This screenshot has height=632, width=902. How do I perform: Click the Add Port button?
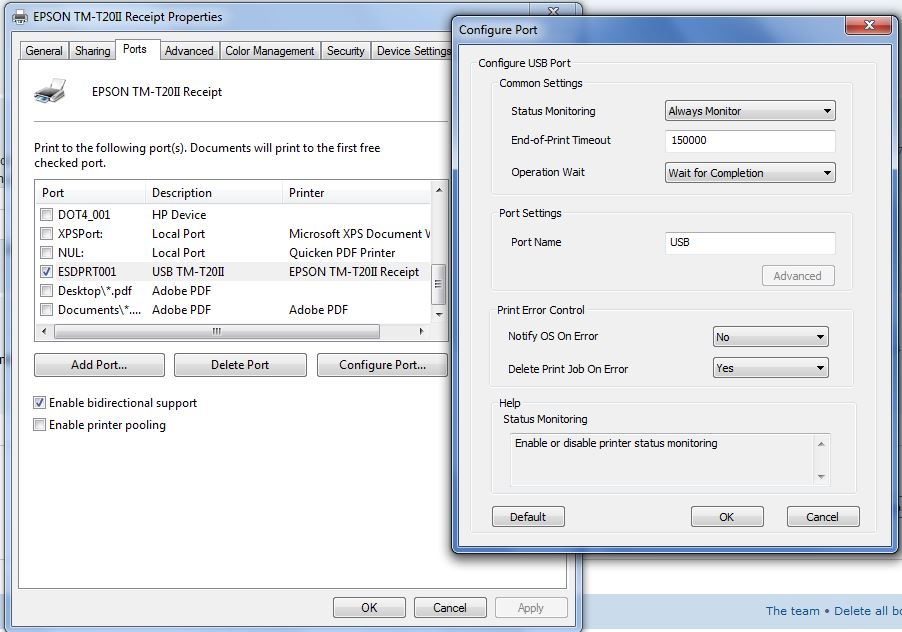[99, 365]
